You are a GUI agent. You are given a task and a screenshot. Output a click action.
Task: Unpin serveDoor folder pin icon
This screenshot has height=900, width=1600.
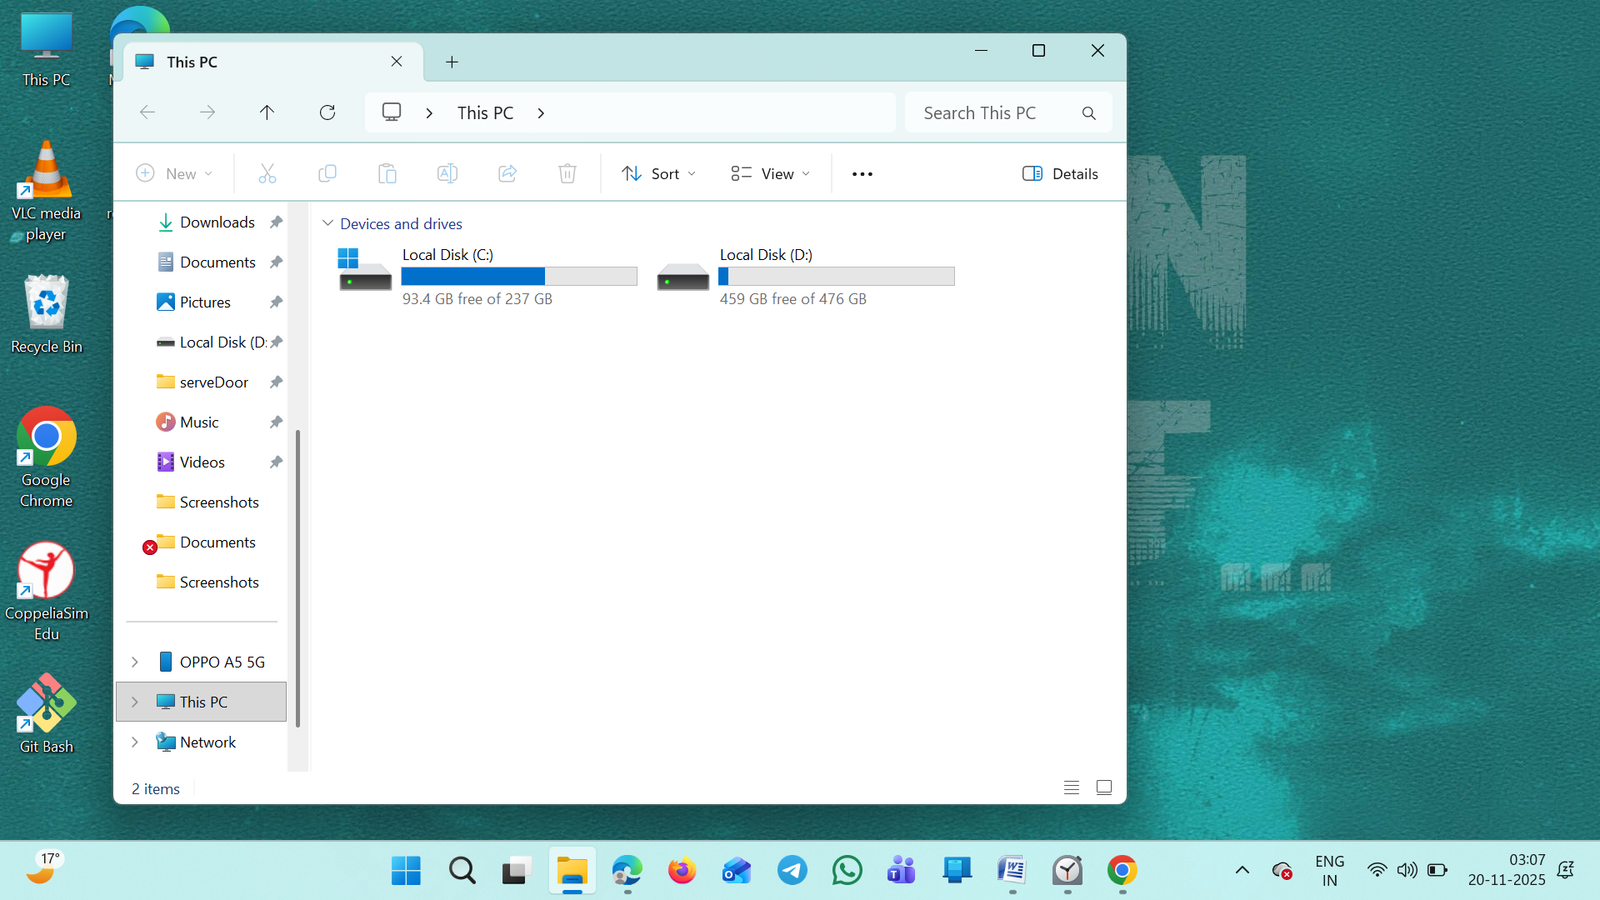tap(276, 382)
